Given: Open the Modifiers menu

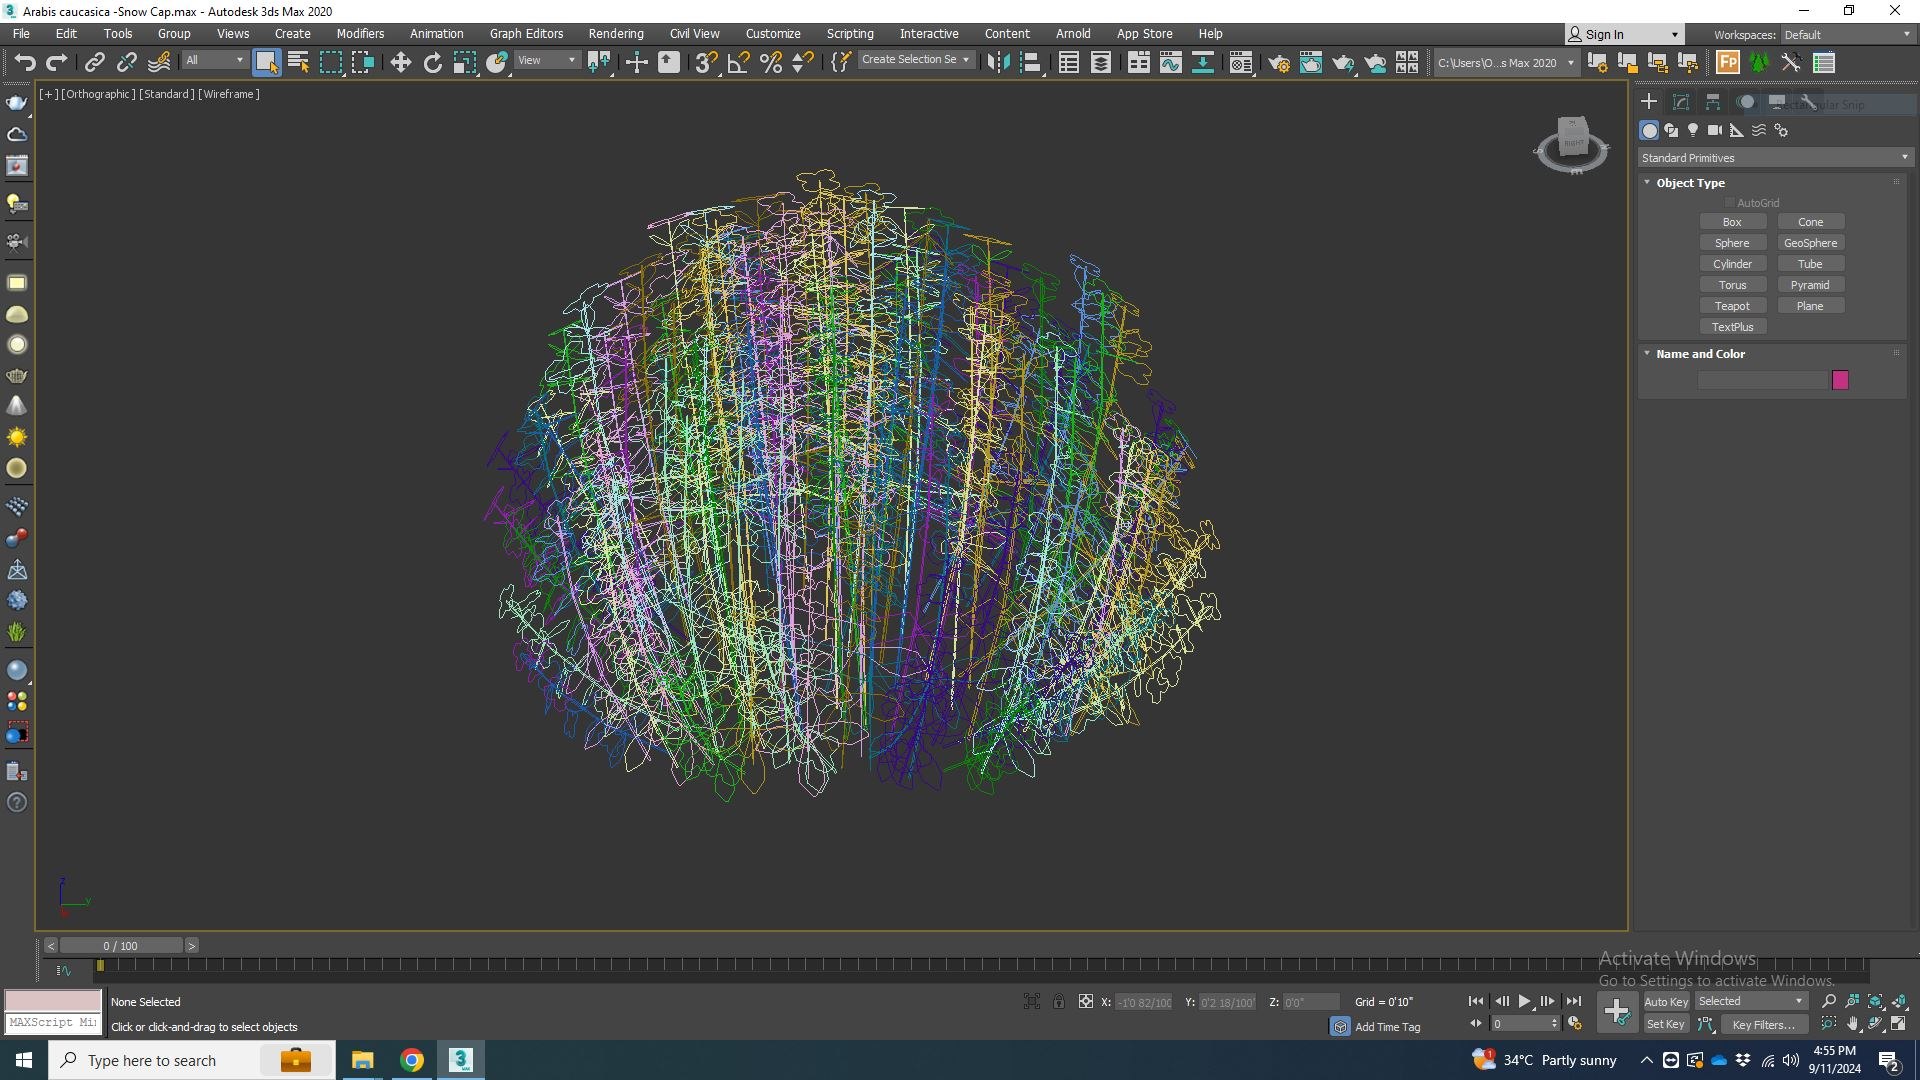Looking at the screenshot, I should (x=360, y=34).
